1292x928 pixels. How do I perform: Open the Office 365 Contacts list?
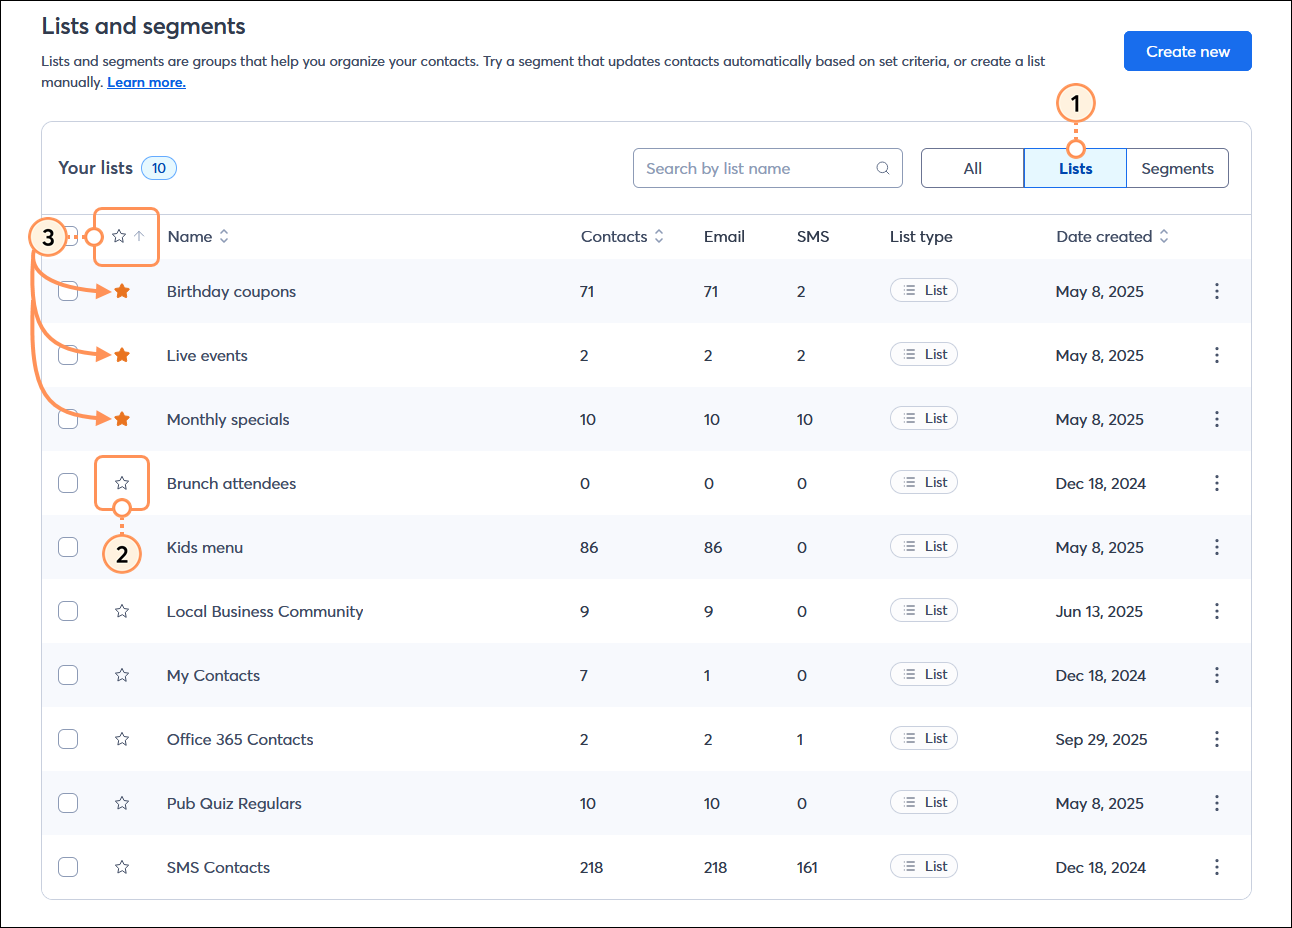point(240,739)
